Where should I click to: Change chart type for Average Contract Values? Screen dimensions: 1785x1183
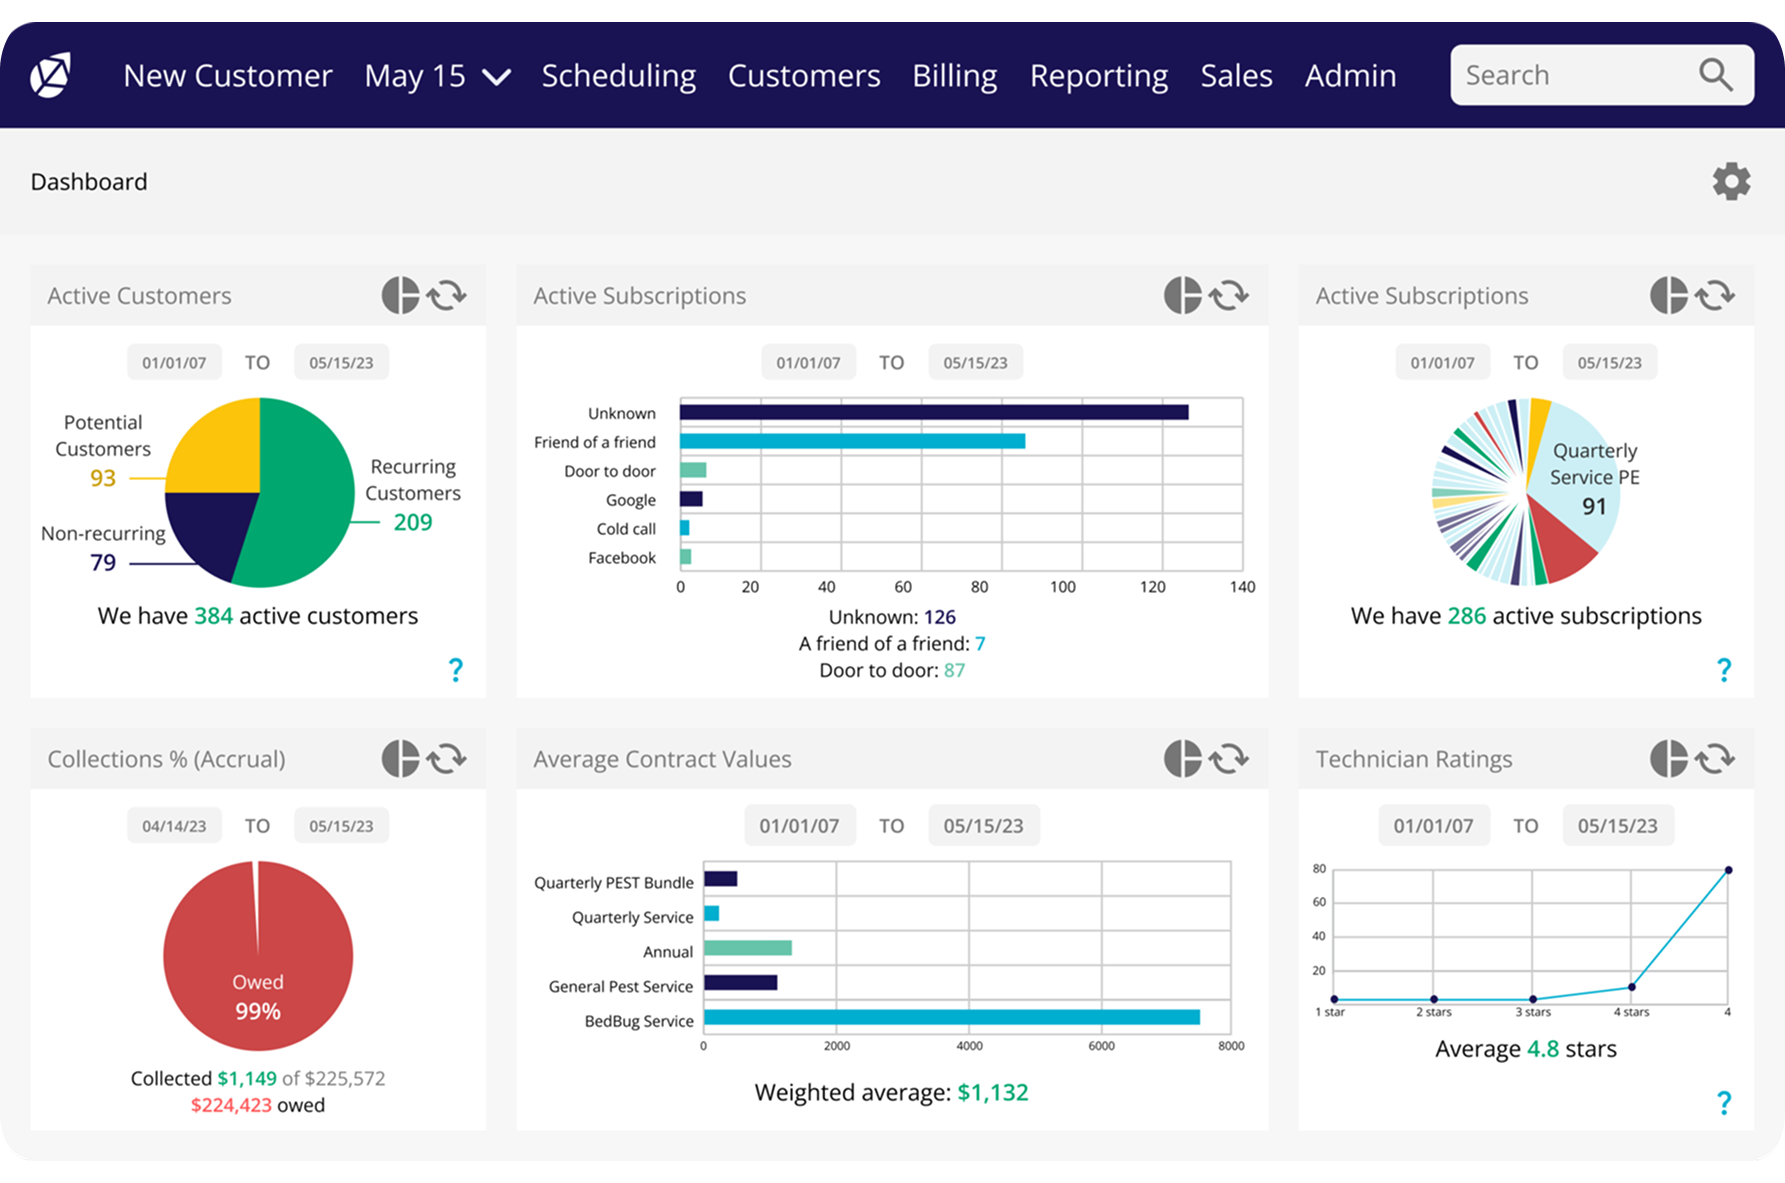coord(1182,759)
